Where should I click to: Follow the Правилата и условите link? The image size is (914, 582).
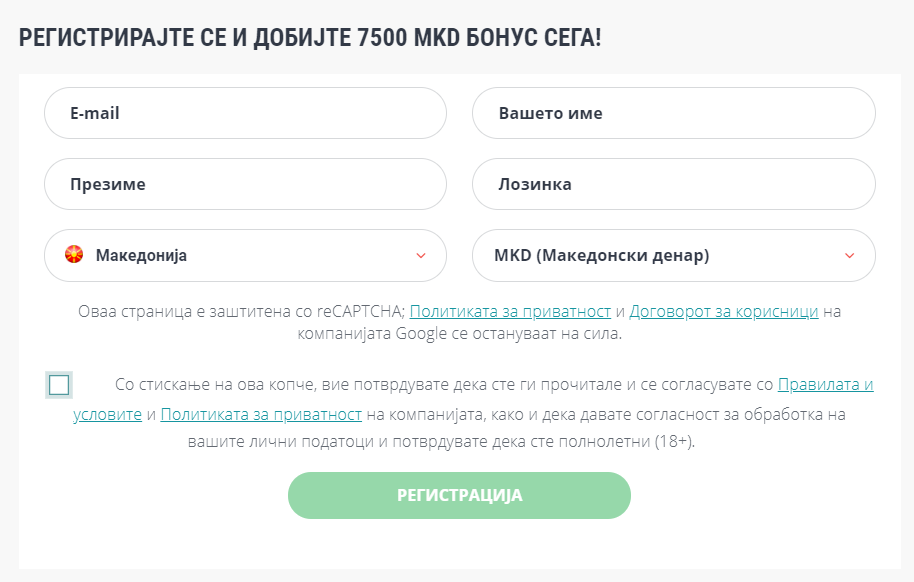[825, 385]
